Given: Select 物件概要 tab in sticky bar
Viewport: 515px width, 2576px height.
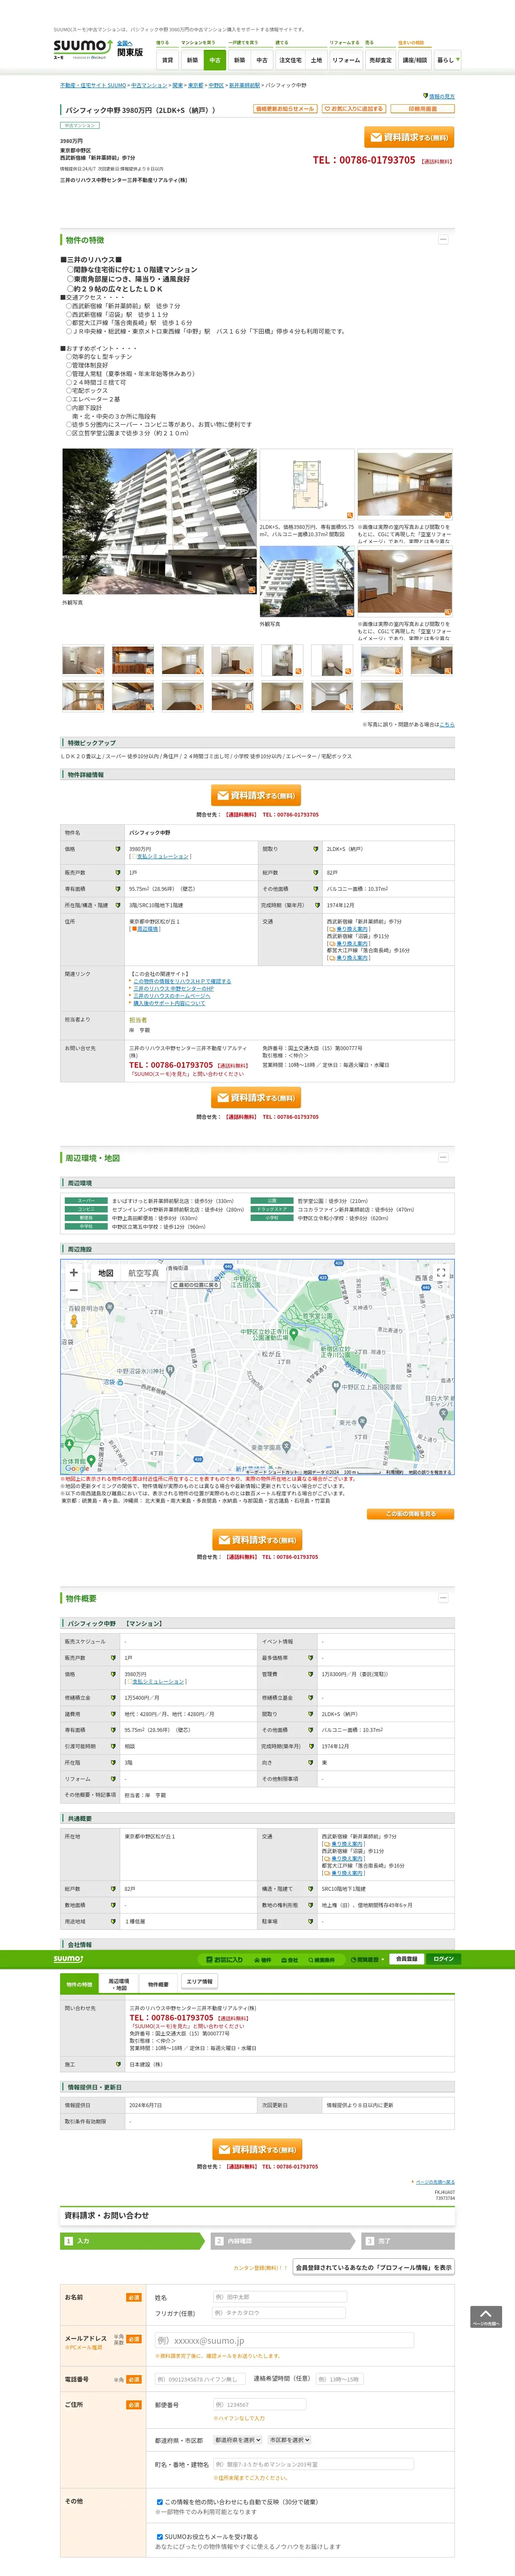Looking at the screenshot, I should click(158, 1984).
